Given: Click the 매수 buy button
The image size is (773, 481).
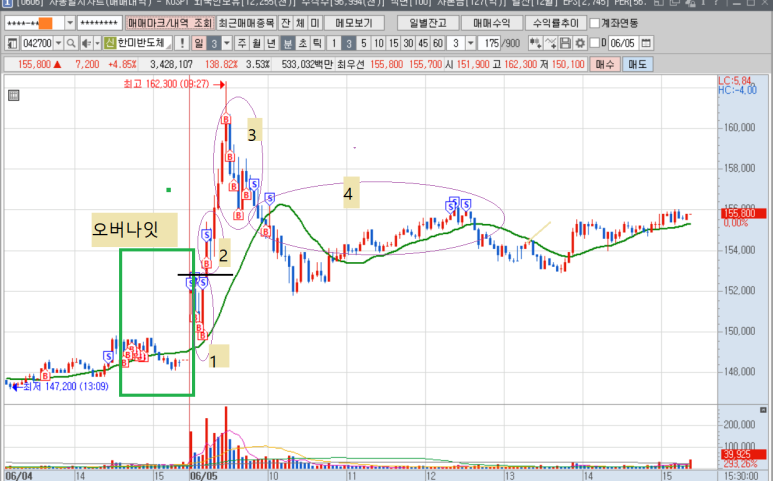Looking at the screenshot, I should [604, 63].
